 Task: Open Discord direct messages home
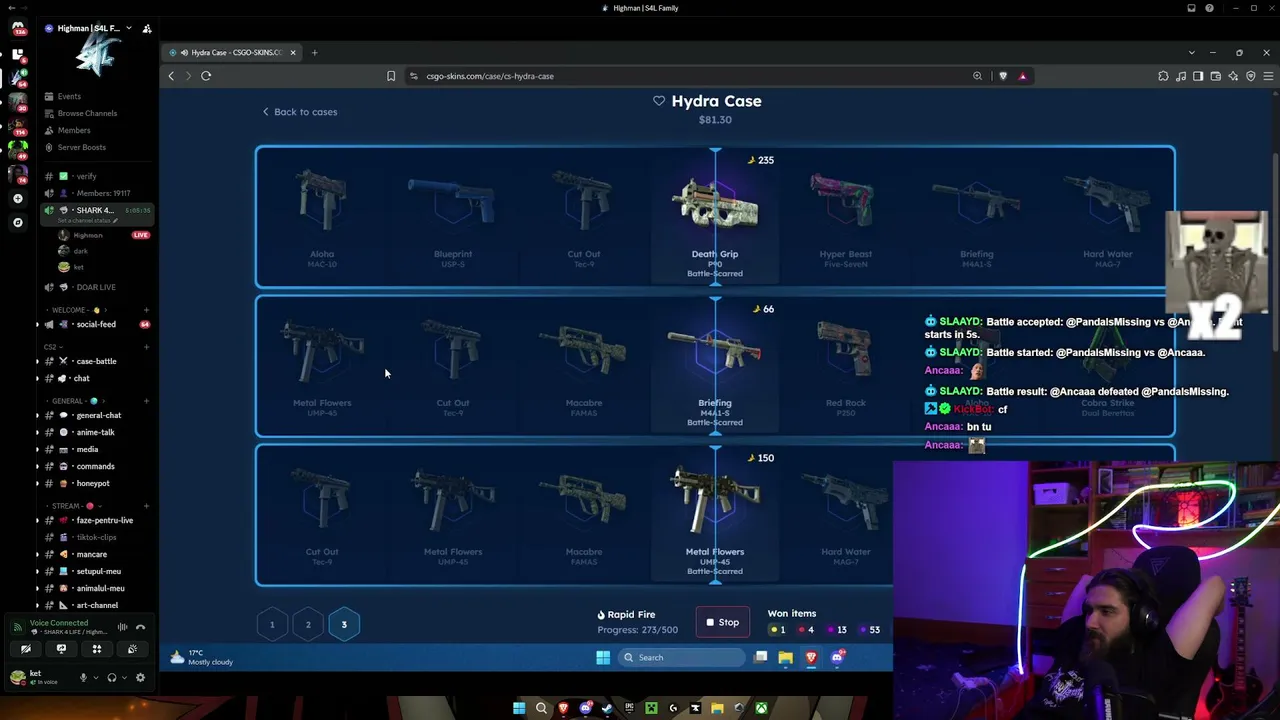(x=18, y=30)
